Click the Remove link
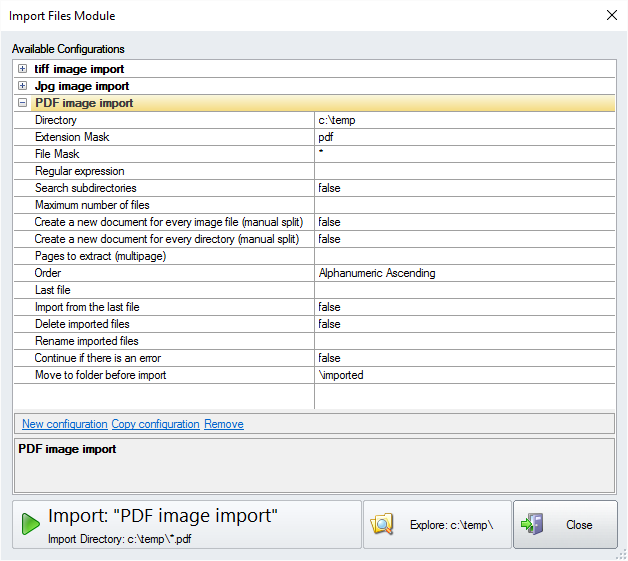Image resolution: width=628 pixels, height=561 pixels. click(223, 424)
